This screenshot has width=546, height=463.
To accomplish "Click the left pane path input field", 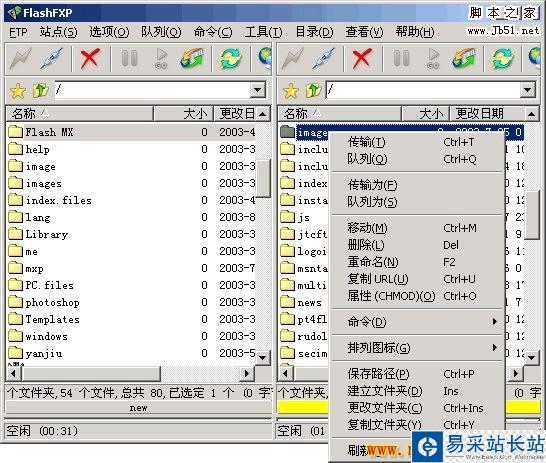I will pyautogui.click(x=153, y=90).
